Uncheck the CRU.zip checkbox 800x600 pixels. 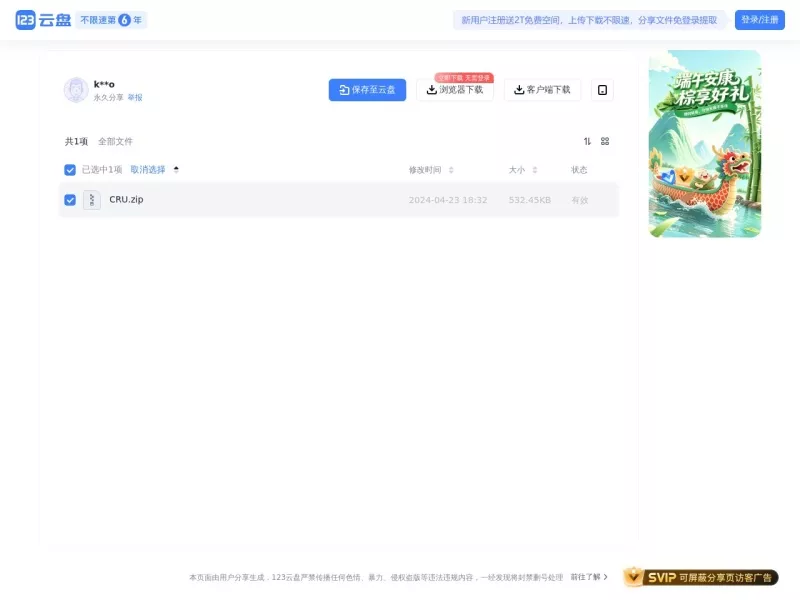[70, 200]
